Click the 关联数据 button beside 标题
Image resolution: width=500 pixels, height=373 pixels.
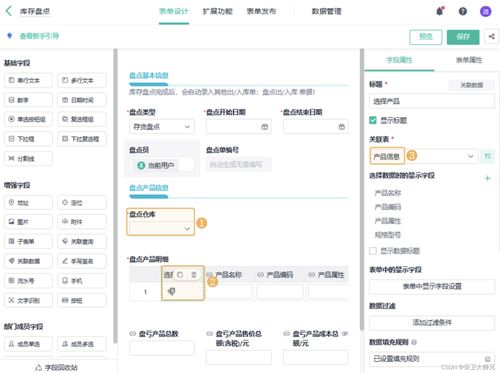click(471, 85)
